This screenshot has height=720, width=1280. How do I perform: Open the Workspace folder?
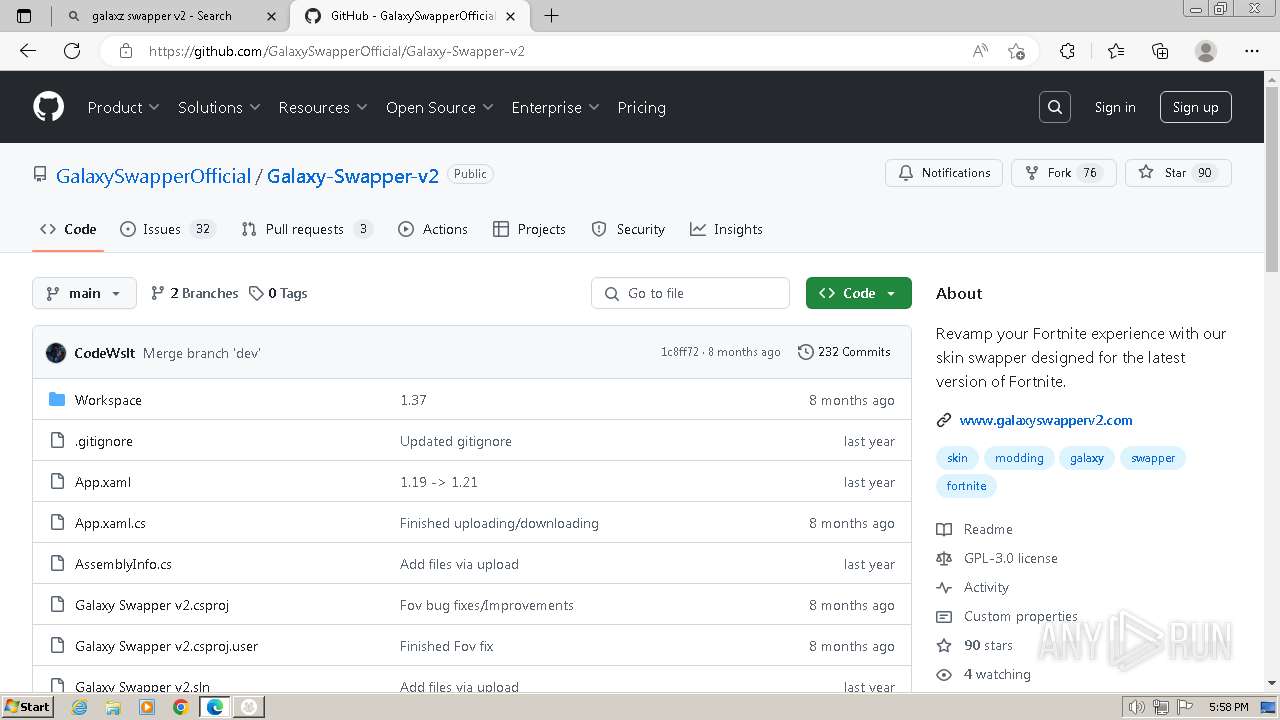pyautogui.click(x=108, y=400)
